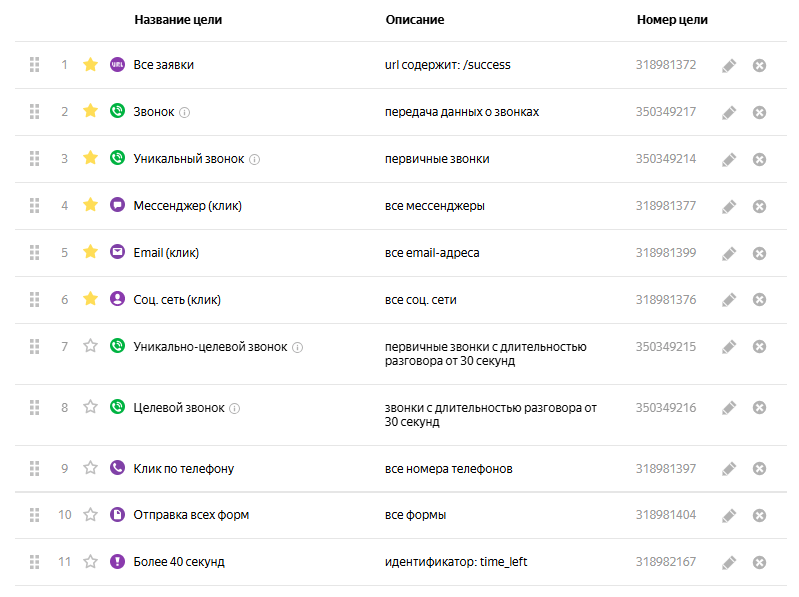Select goal number 350349217
The height and width of the screenshot is (597, 799).
click(x=666, y=112)
